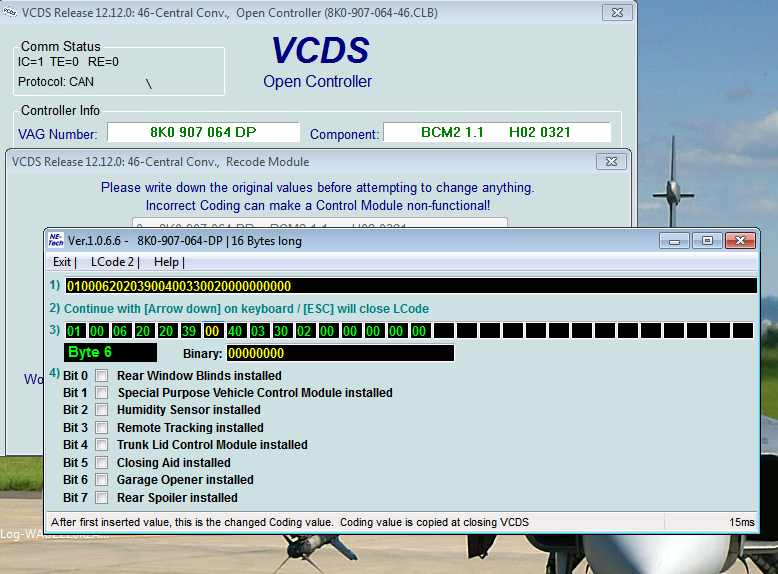Tick Bit 1 Special Purpose Vehicle Control Module
The width and height of the screenshot is (778, 574).
pos(102,393)
